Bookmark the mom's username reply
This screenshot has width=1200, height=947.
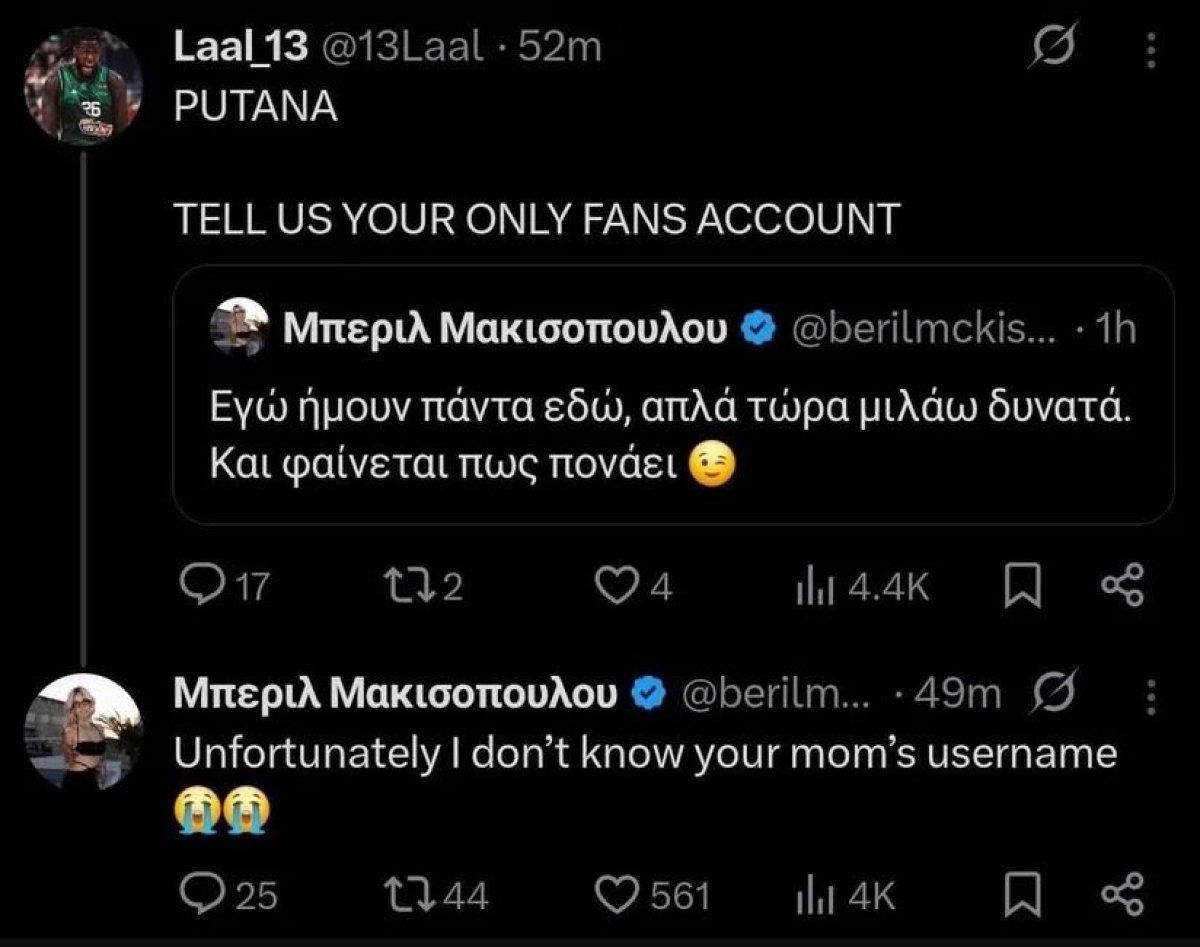point(1021,894)
